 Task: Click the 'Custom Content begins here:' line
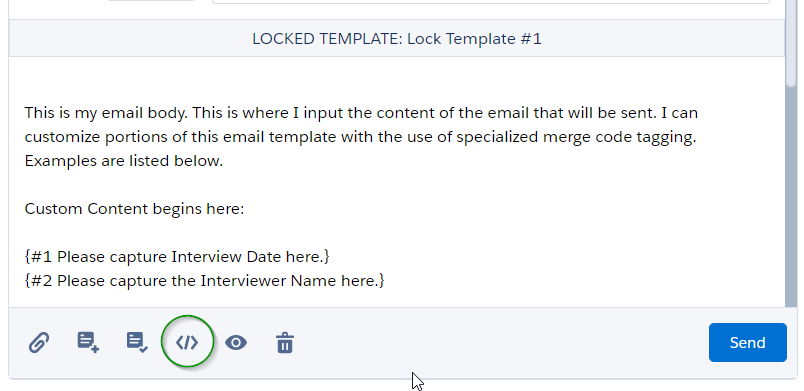(x=134, y=209)
